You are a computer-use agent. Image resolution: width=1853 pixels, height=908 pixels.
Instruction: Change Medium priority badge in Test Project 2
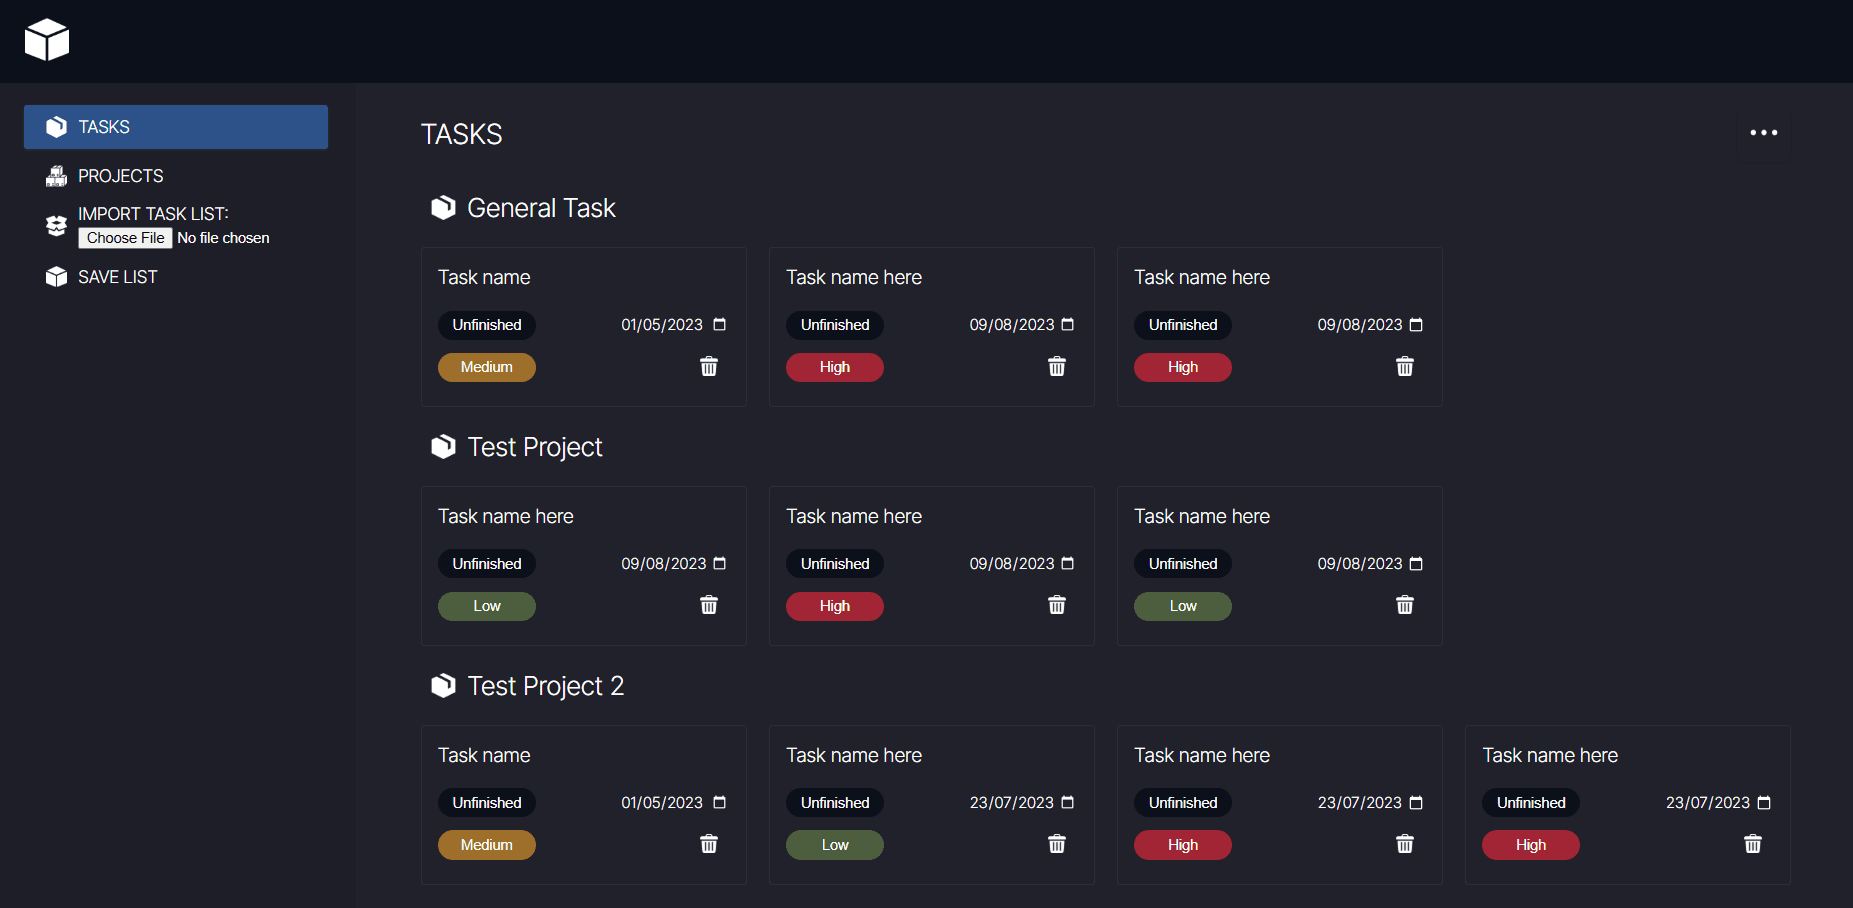click(x=487, y=845)
